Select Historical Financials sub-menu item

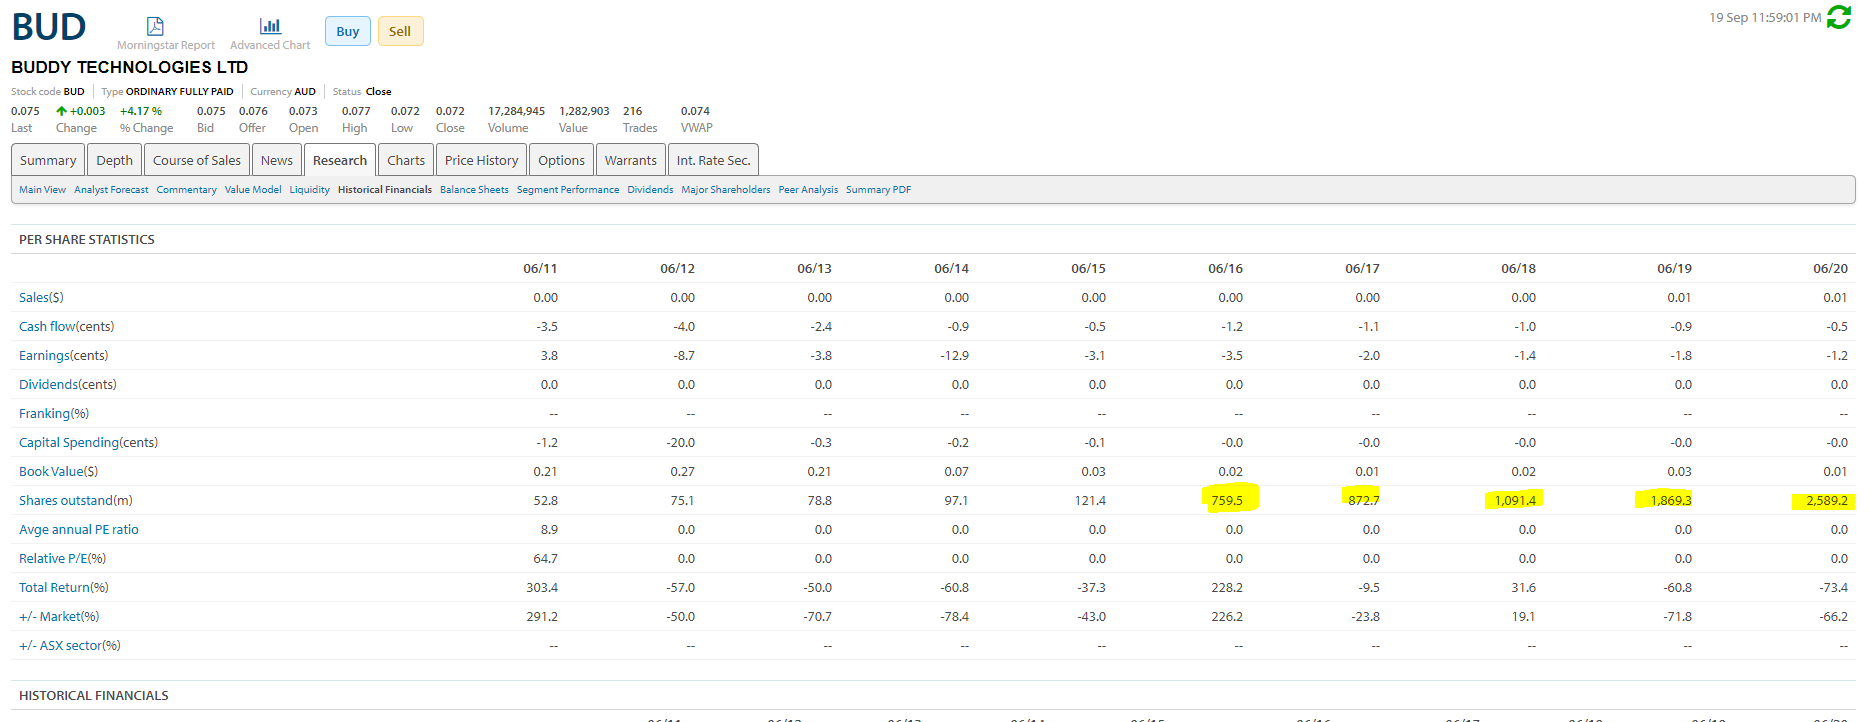pyautogui.click(x=385, y=189)
